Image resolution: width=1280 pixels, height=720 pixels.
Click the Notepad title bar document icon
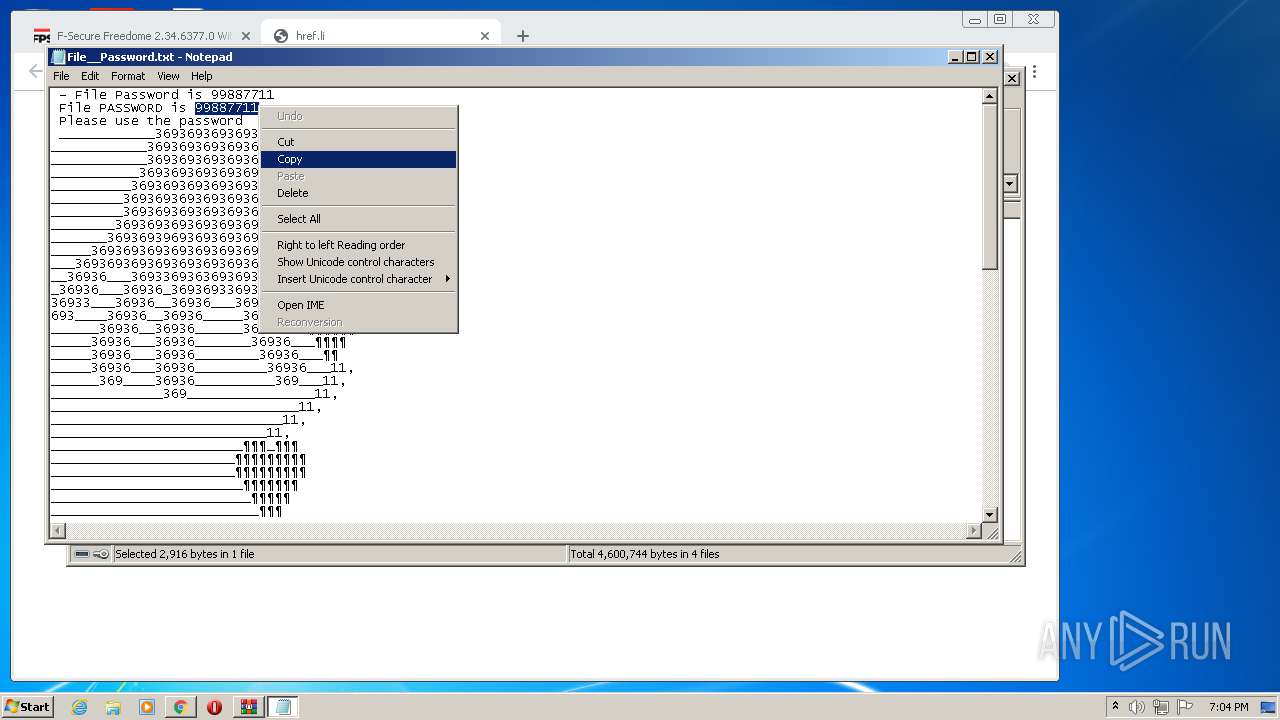[x=58, y=57]
